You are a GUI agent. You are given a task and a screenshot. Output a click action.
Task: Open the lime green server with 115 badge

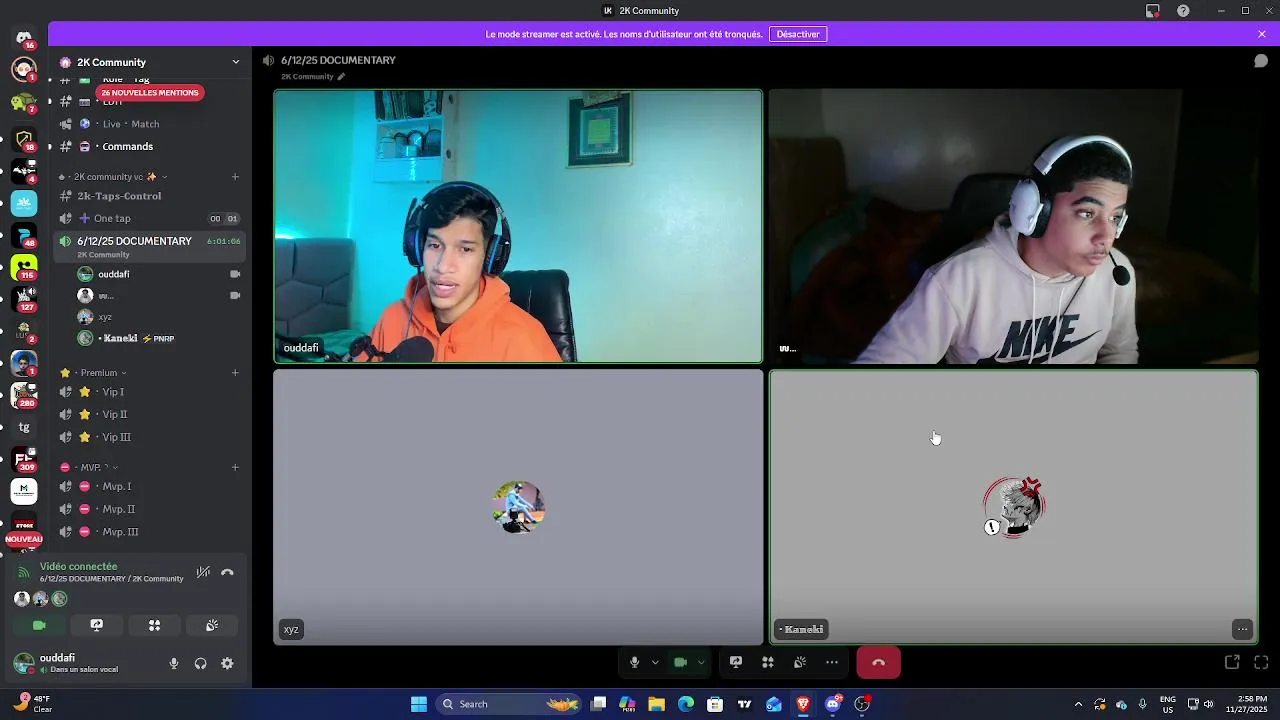click(24, 267)
